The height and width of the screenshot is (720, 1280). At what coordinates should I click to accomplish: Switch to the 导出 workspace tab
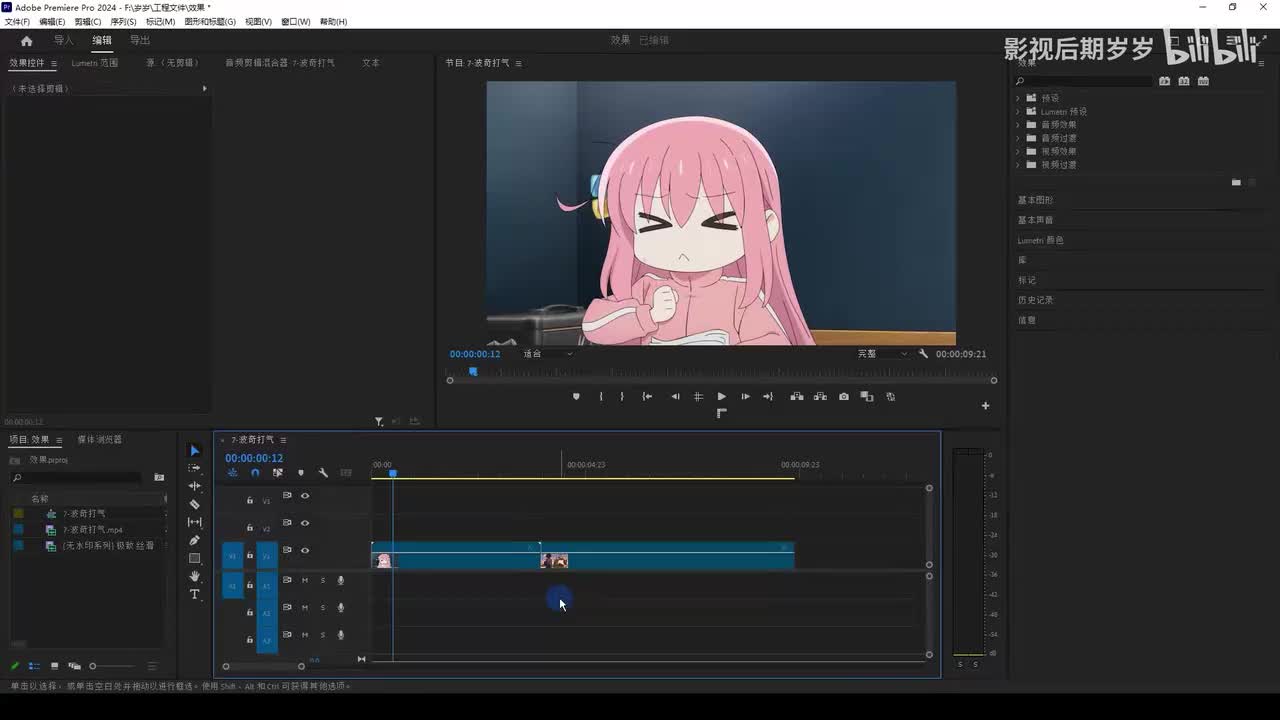(x=140, y=40)
